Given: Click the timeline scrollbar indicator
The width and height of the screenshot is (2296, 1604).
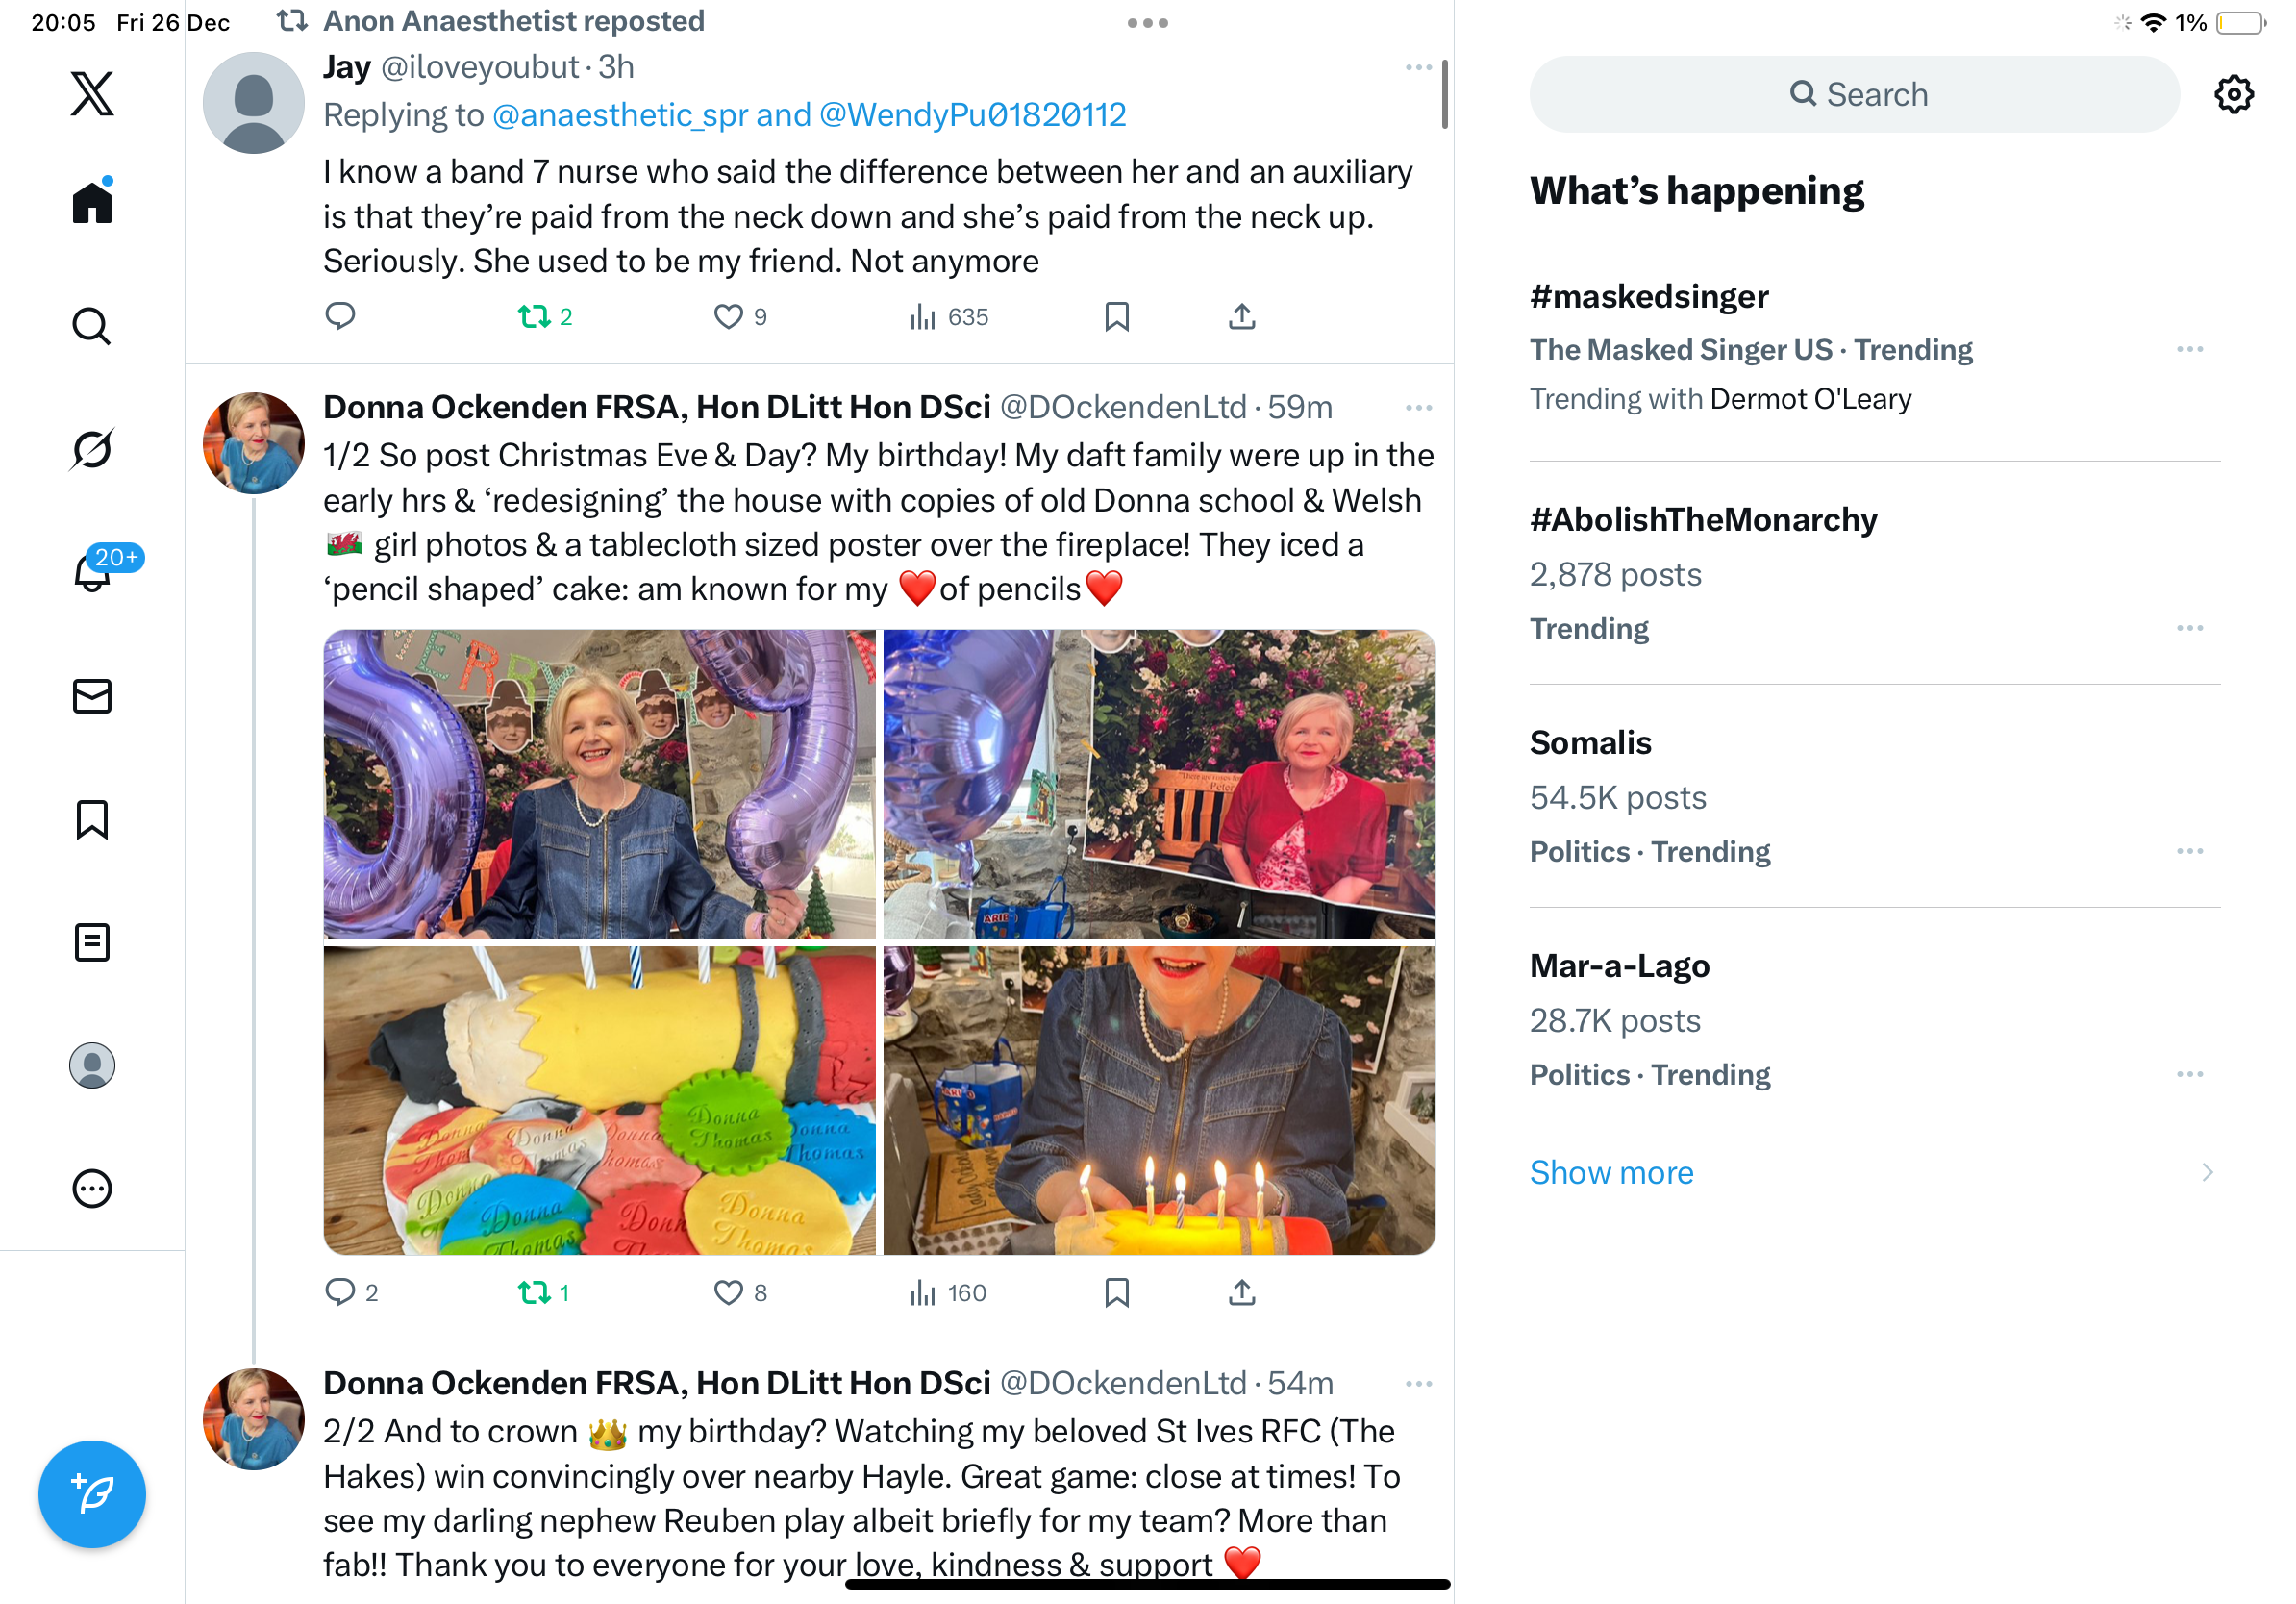Looking at the screenshot, I should coord(1444,94).
